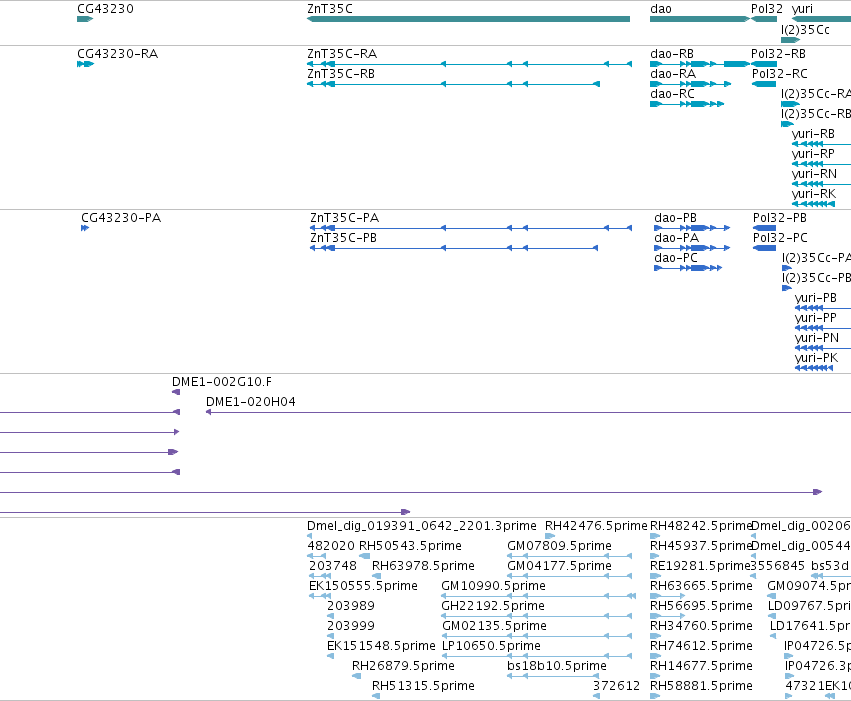Click the l(2)35Cc gene label
This screenshot has width=851, height=701.
805,30
